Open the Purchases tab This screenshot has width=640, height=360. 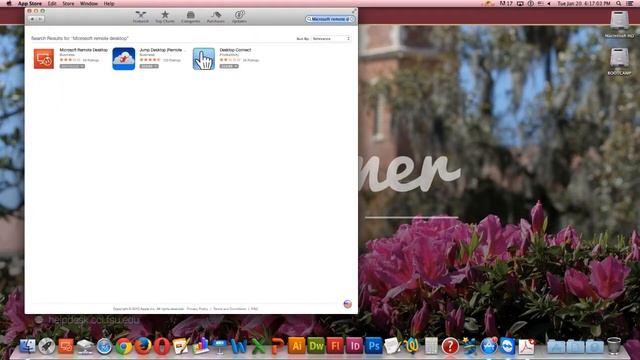216,17
